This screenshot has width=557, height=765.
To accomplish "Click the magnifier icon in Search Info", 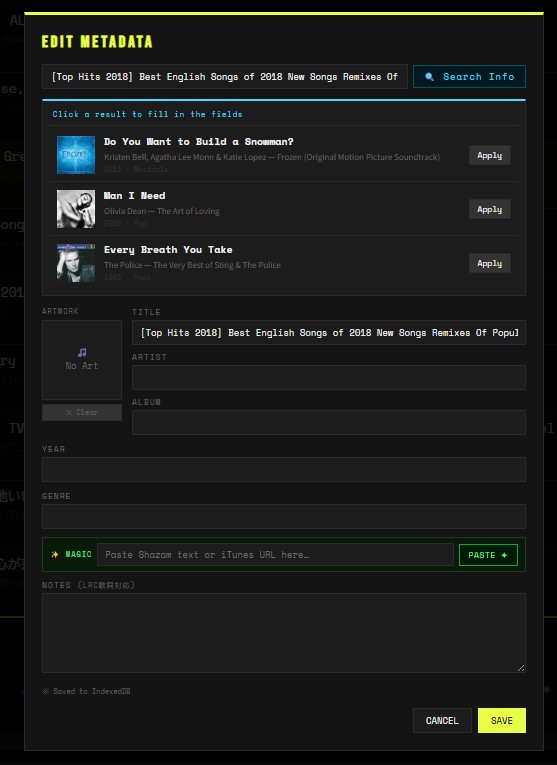I will 429,77.
